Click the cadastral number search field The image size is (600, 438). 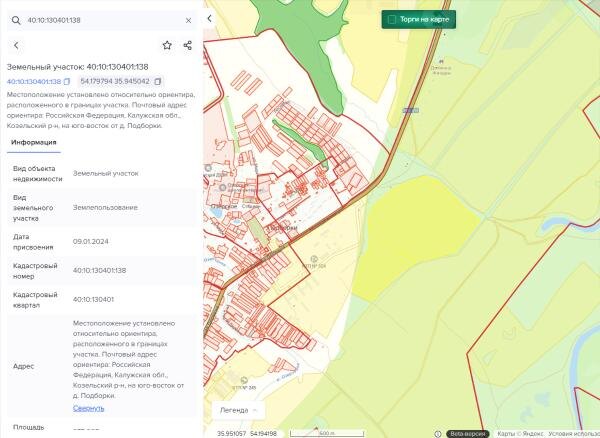[101, 20]
